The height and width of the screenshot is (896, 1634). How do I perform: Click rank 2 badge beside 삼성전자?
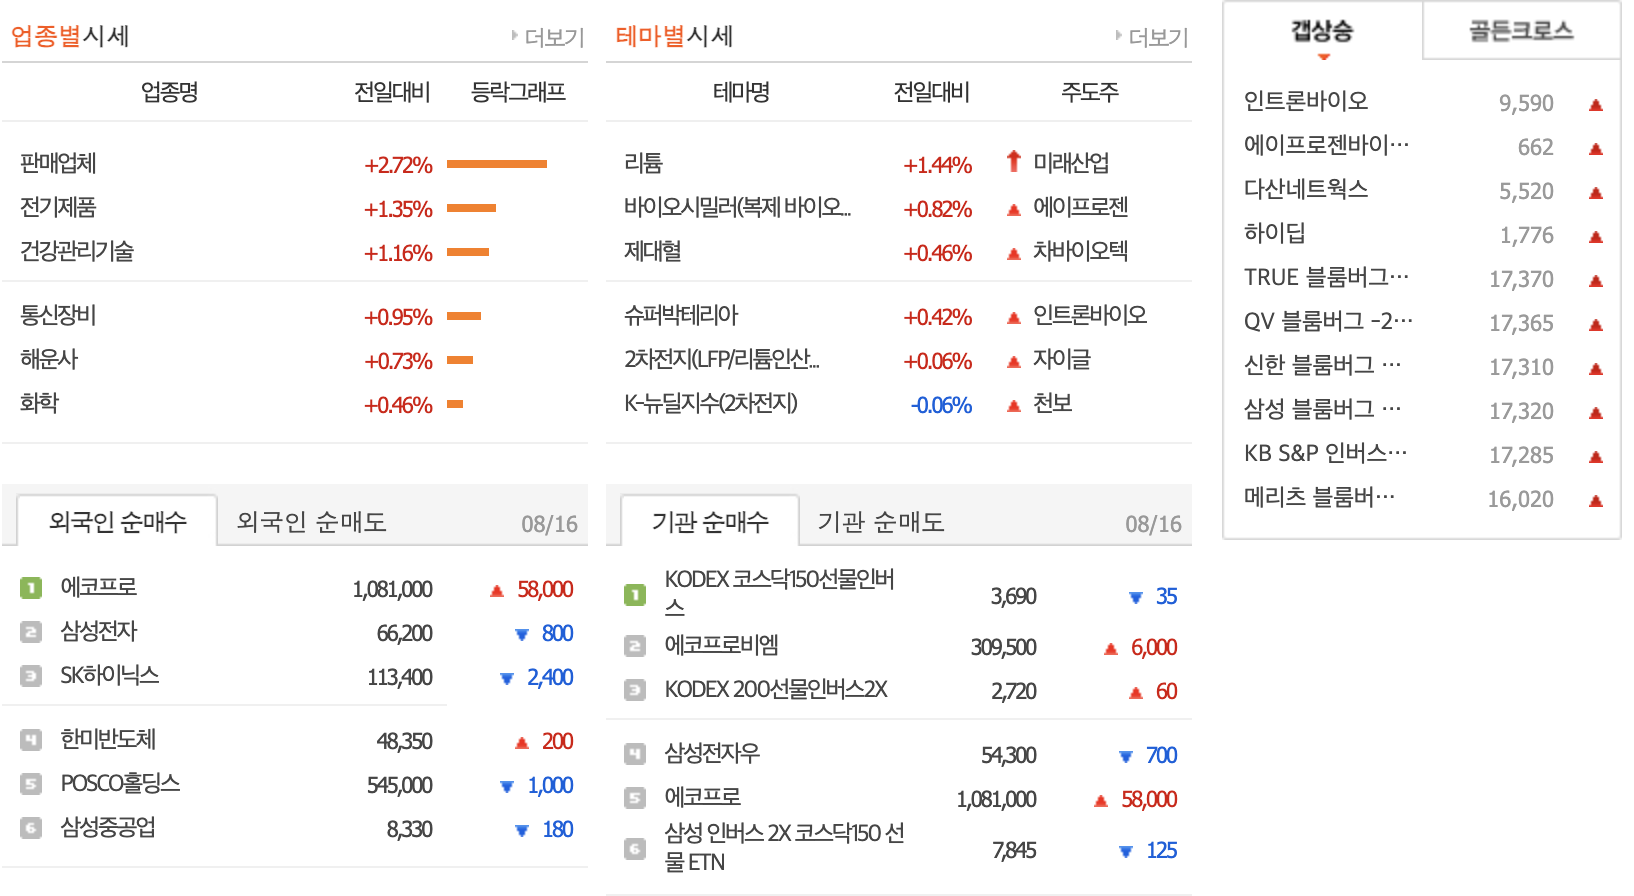point(31,632)
